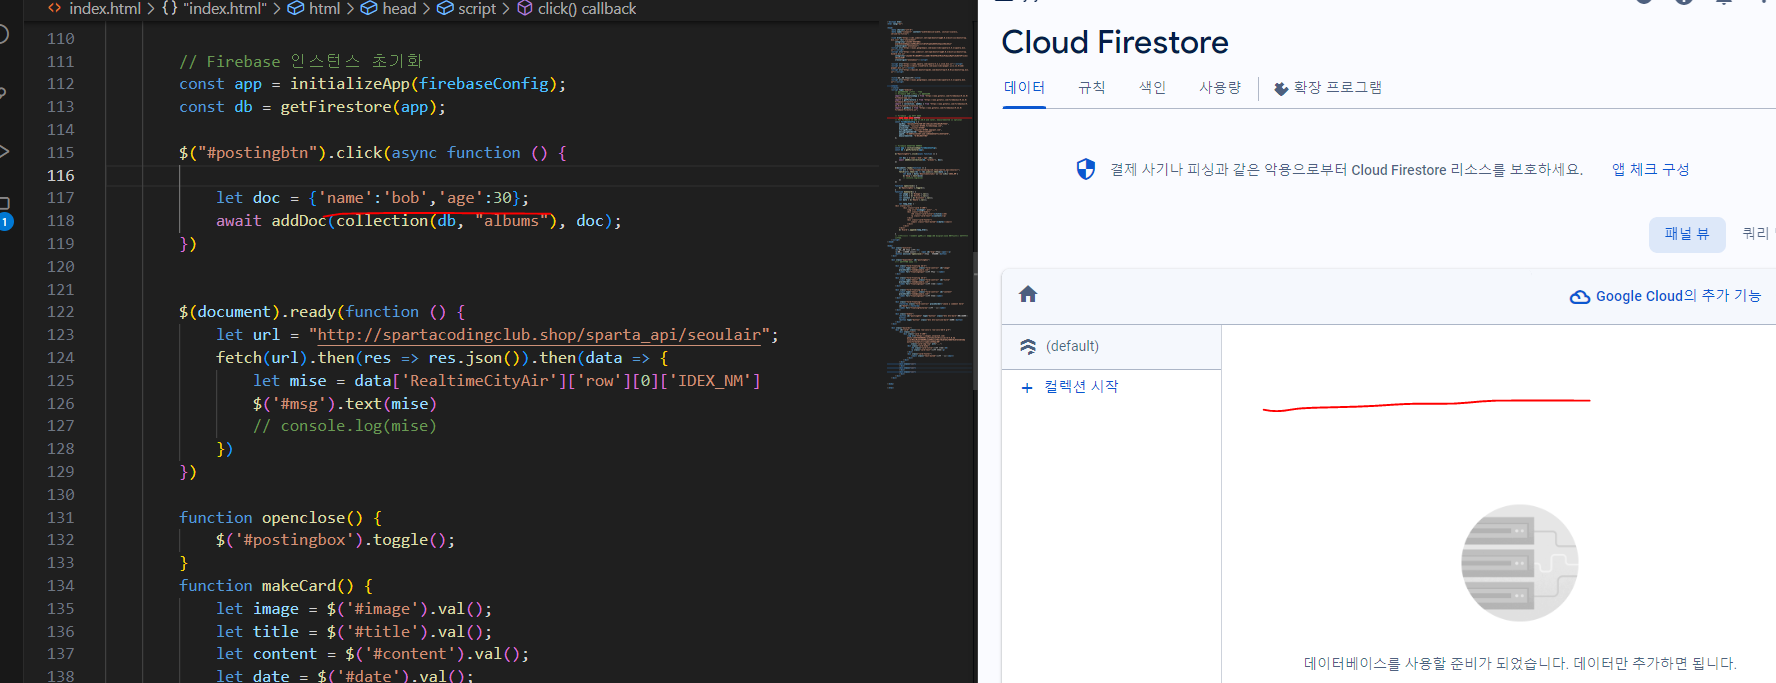The height and width of the screenshot is (683, 1776).
Task: Go to the Firestore home icon
Action: 1028,294
